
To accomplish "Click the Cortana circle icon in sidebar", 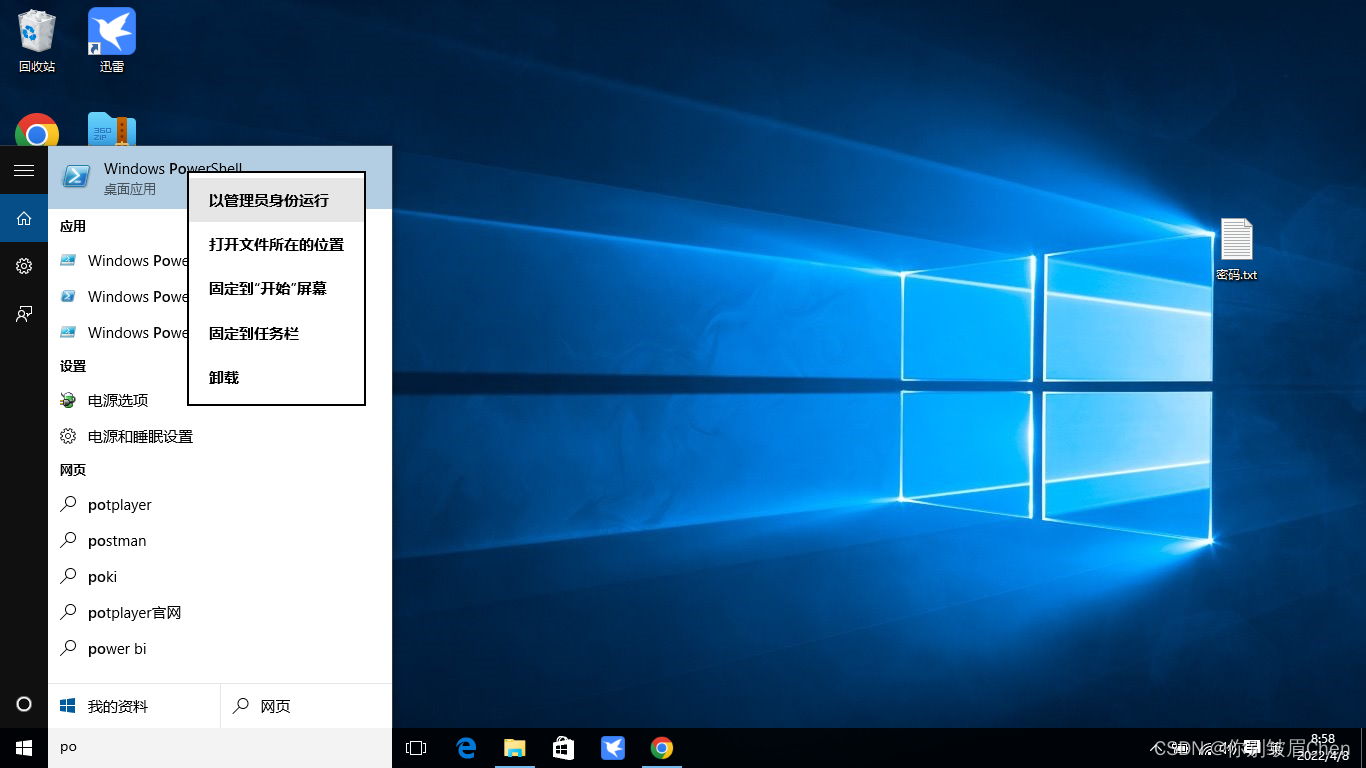I will (x=24, y=704).
